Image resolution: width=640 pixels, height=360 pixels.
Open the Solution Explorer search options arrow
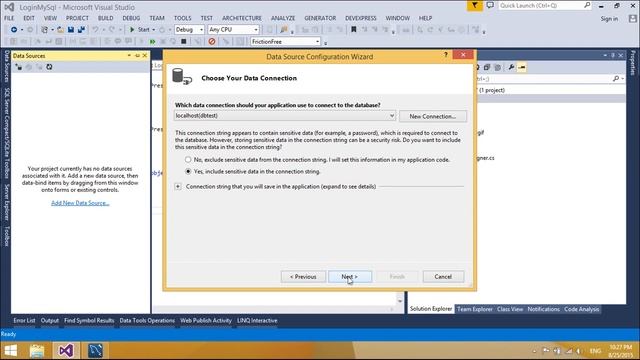[x=623, y=78]
